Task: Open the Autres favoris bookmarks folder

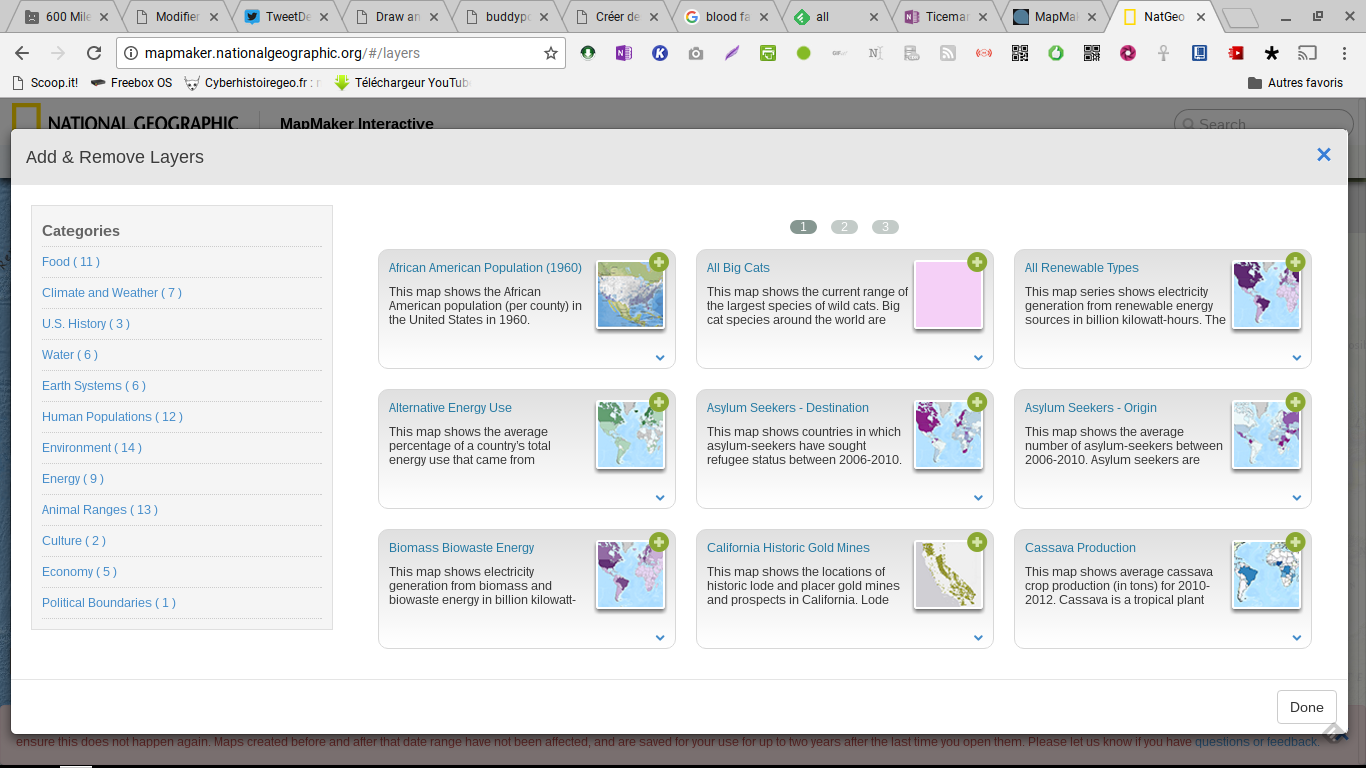Action: pyautogui.click(x=1295, y=83)
